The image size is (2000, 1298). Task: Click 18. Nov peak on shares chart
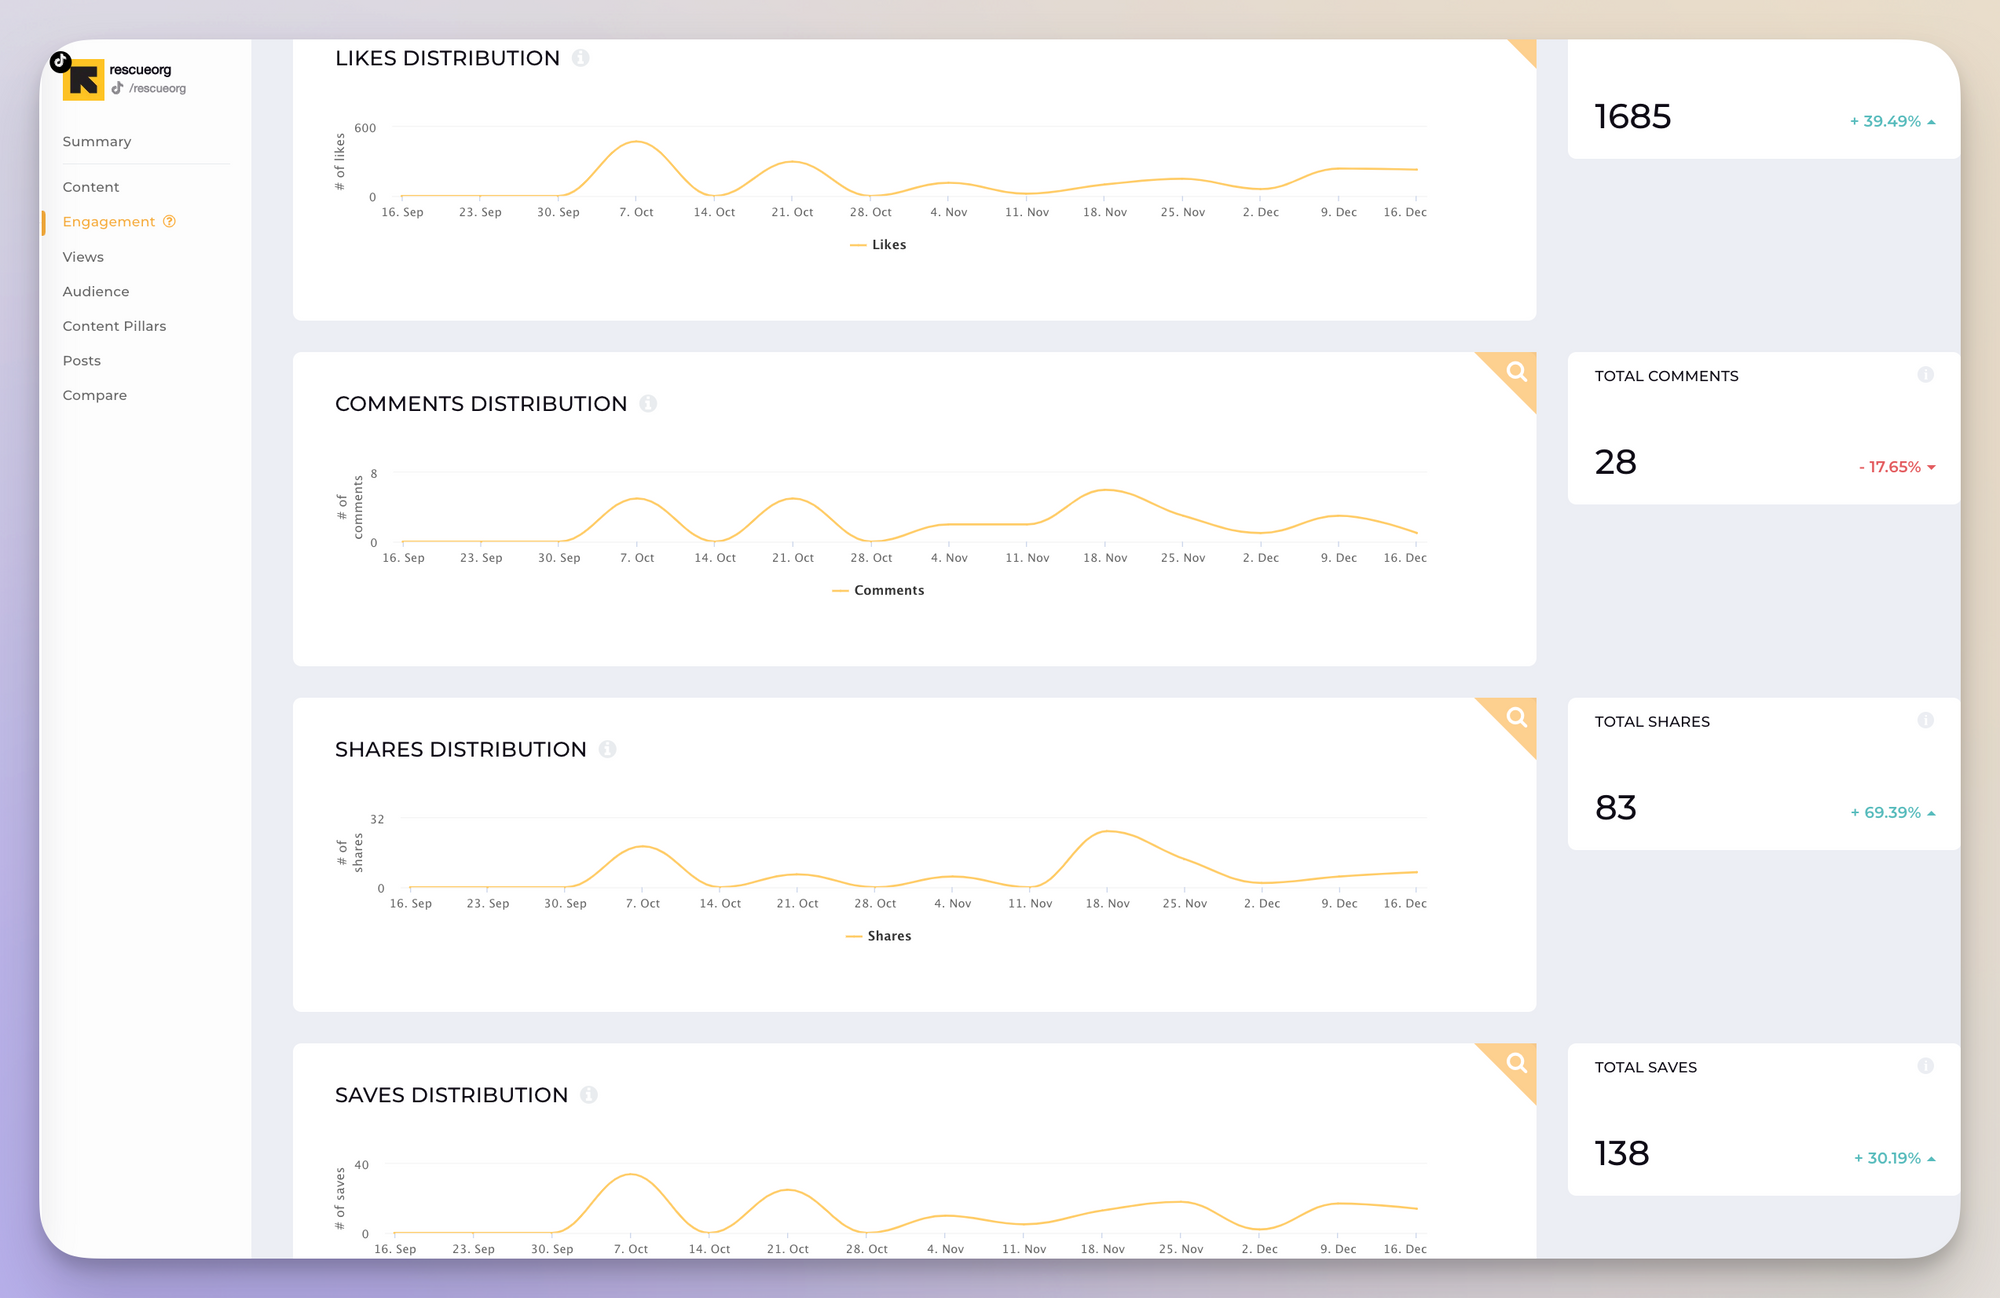tap(1107, 831)
